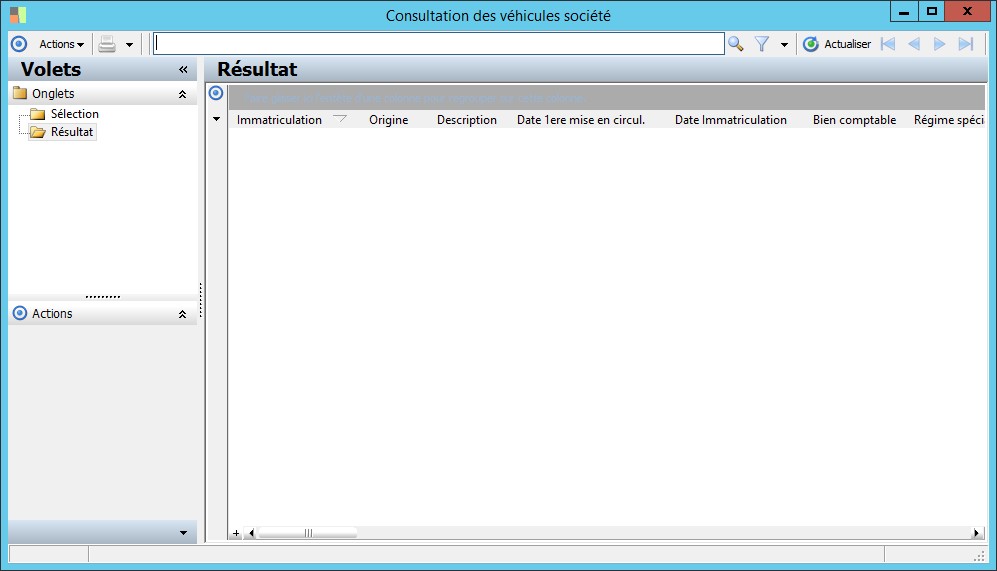Go to first record arrow

tap(888, 44)
